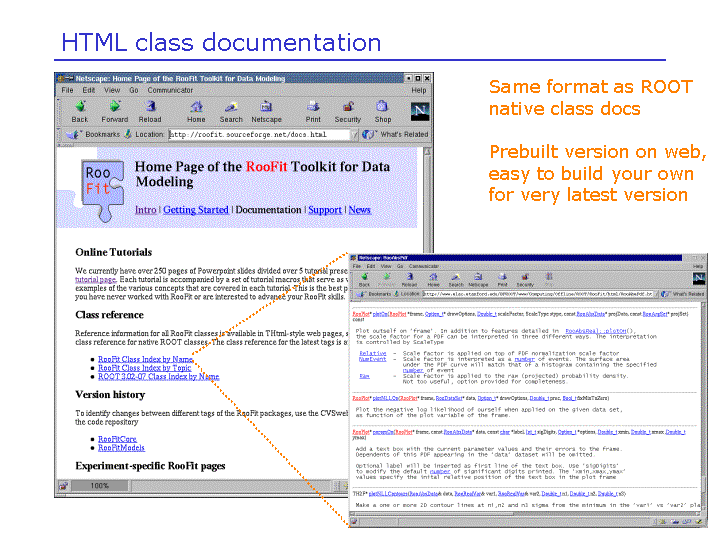720x540 pixels.
Task: Open the RooFitModels link
Action: (121, 448)
